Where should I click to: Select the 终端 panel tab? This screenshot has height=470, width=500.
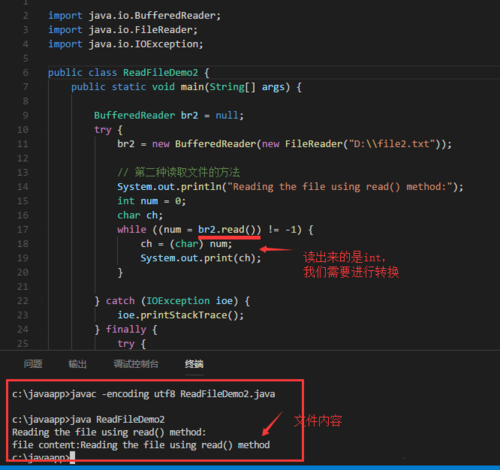click(x=194, y=364)
